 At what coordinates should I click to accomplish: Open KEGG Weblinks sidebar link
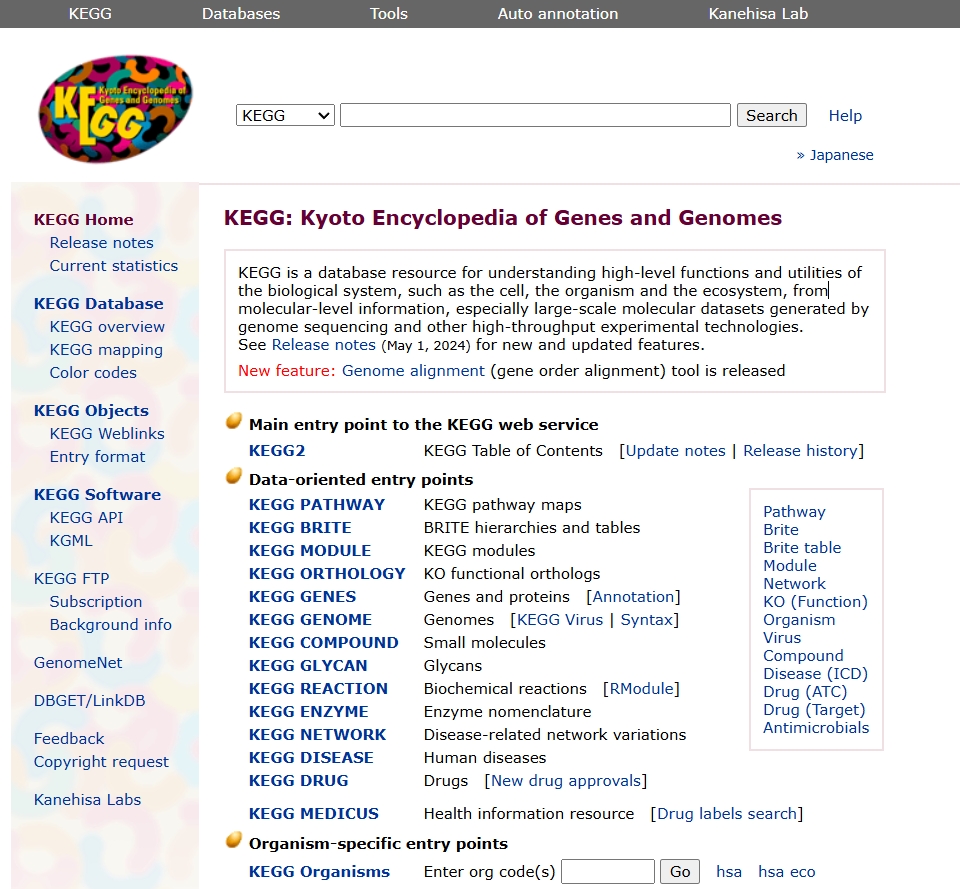coord(107,433)
